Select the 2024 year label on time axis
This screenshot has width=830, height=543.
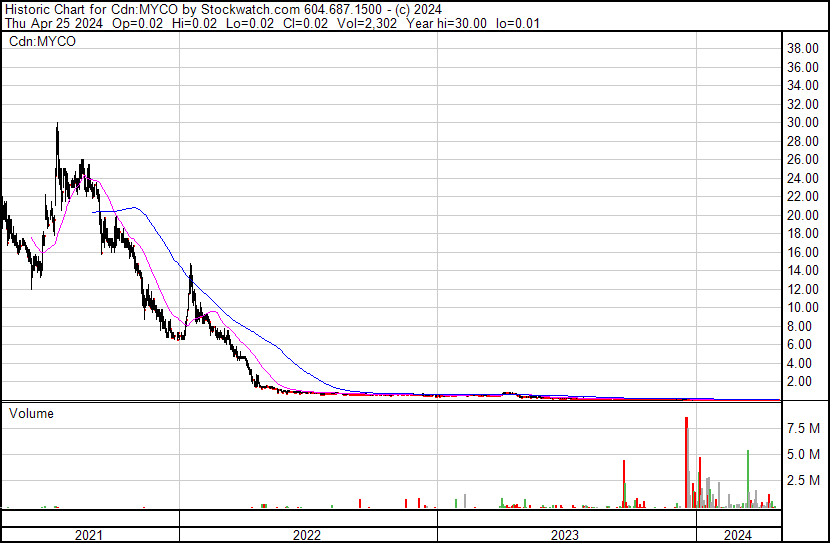pyautogui.click(x=738, y=535)
